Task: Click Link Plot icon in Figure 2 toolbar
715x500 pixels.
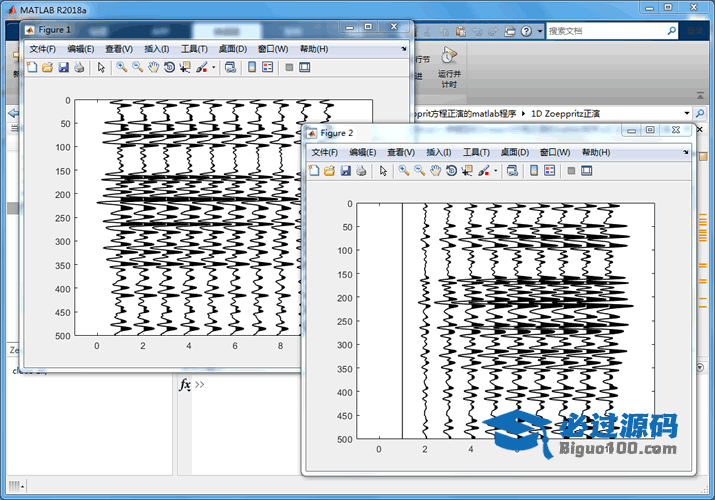Action: pos(513,171)
